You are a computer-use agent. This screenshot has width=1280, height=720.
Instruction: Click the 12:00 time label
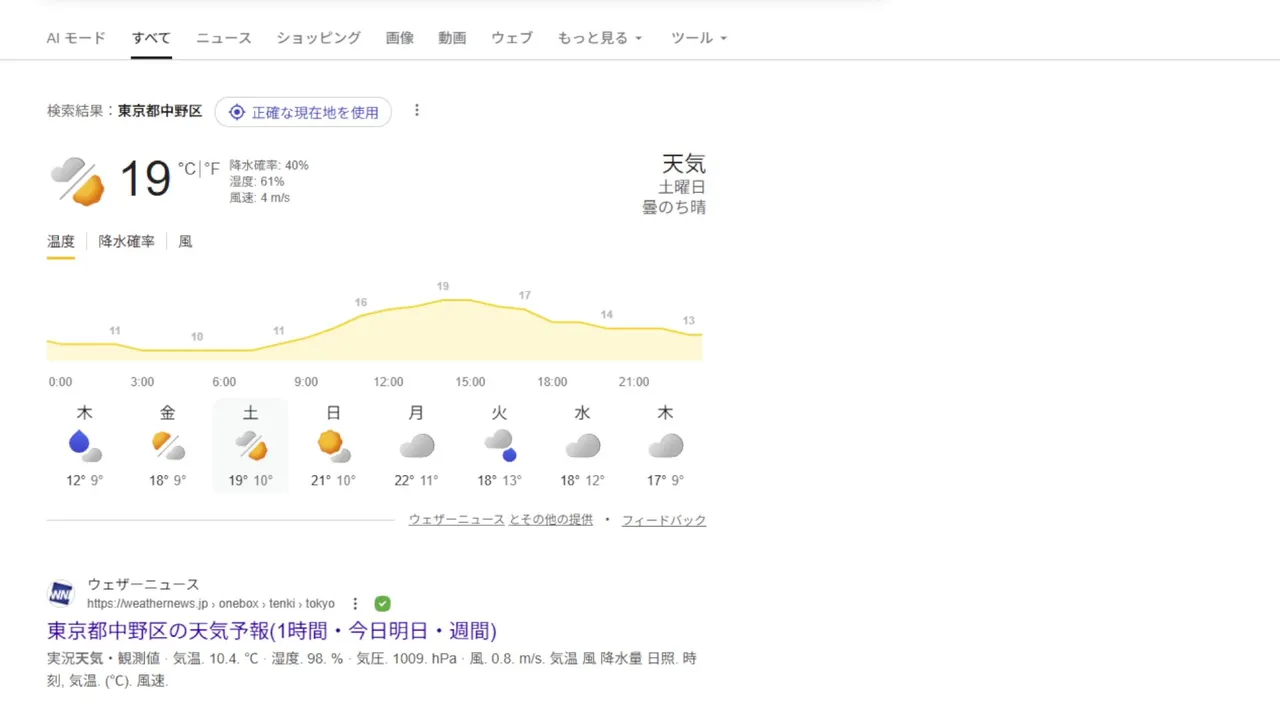[388, 382]
